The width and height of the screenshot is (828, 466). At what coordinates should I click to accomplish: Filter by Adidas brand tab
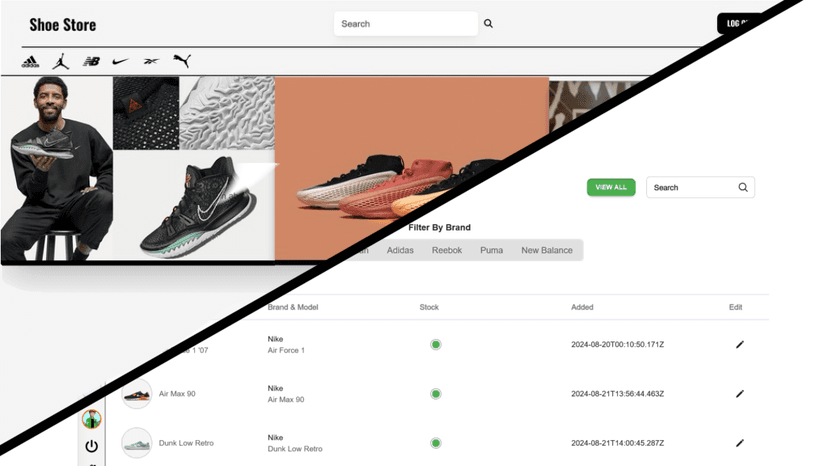pos(400,250)
